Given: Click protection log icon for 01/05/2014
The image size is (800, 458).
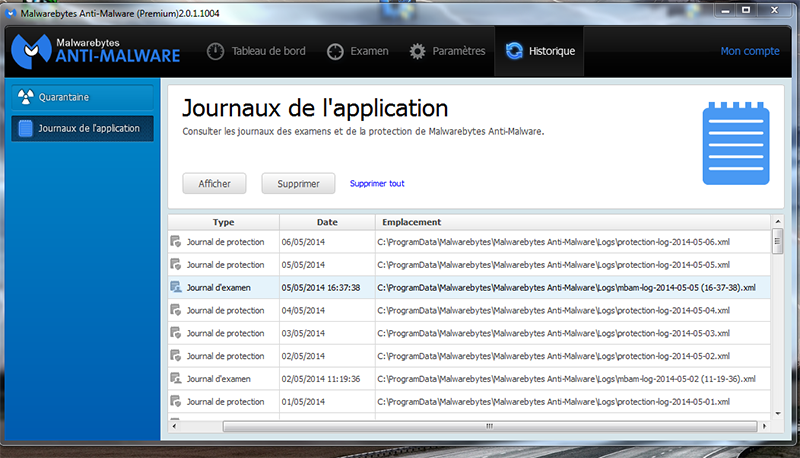Looking at the screenshot, I should (x=176, y=401).
